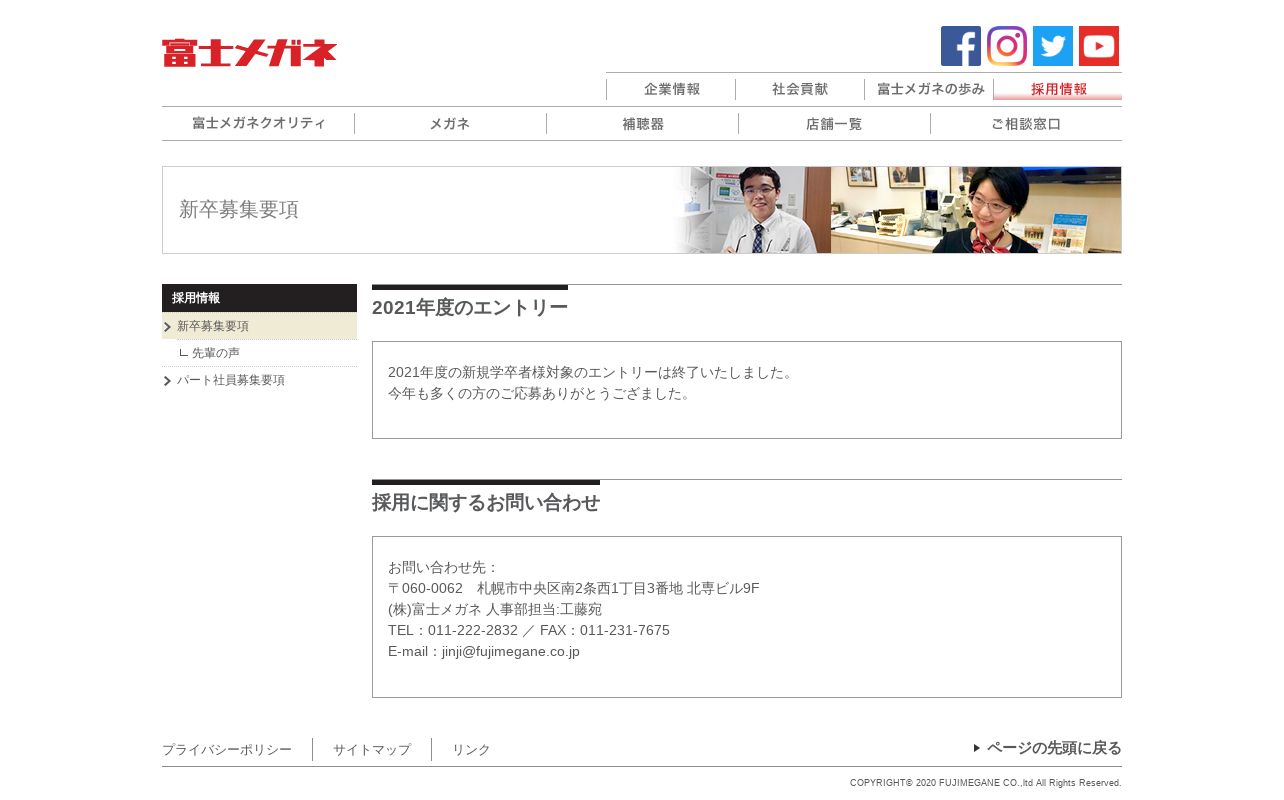Image resolution: width=1284 pixels, height=800 pixels.
Task: Click the 採用に関するお問い合わせ heading
Action: [x=486, y=502]
